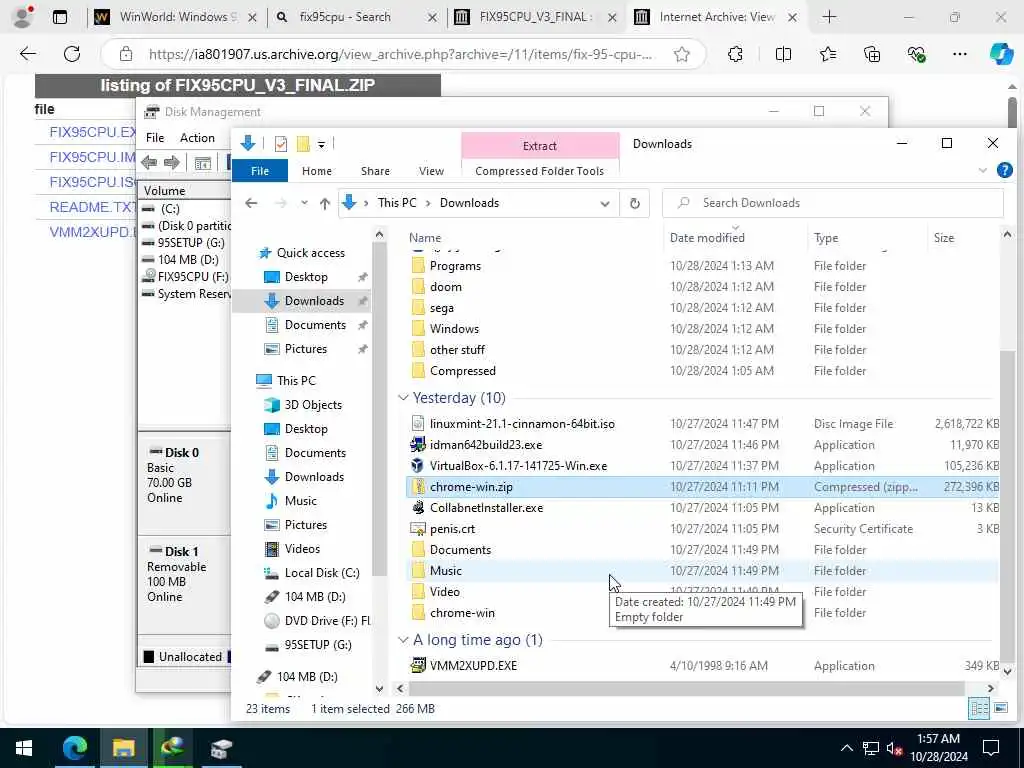The image size is (1024, 768).
Task: Click Disk Management back arrow toolbar icon
Action: coord(149,163)
